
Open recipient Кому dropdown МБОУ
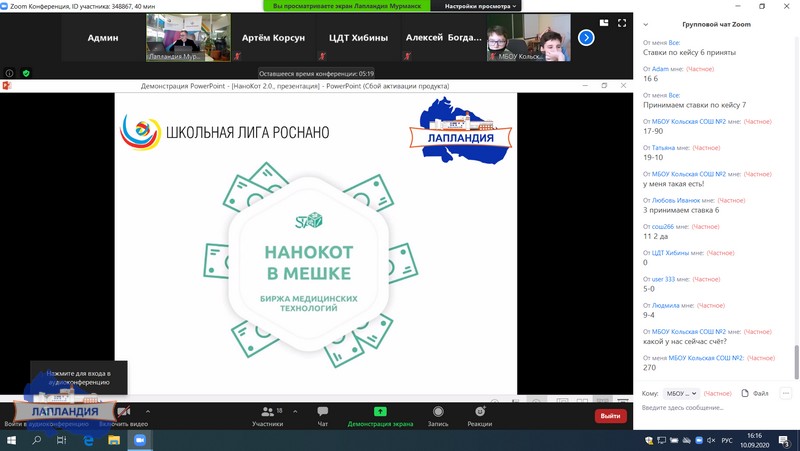pyautogui.click(x=681, y=393)
